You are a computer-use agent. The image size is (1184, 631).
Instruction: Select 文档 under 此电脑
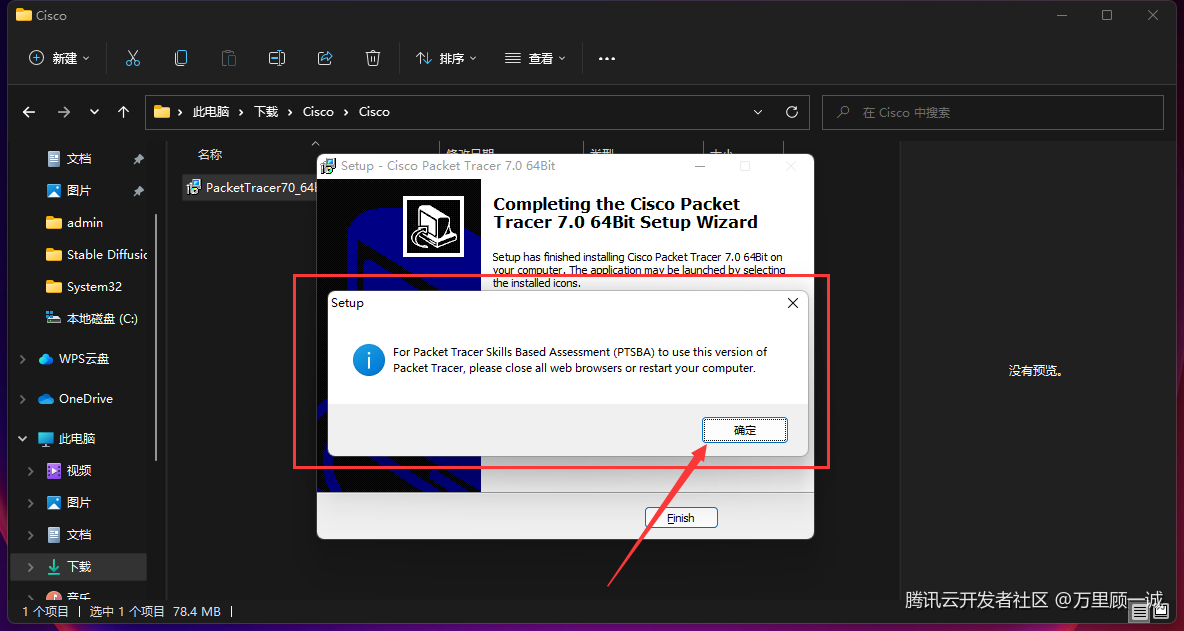coord(79,534)
